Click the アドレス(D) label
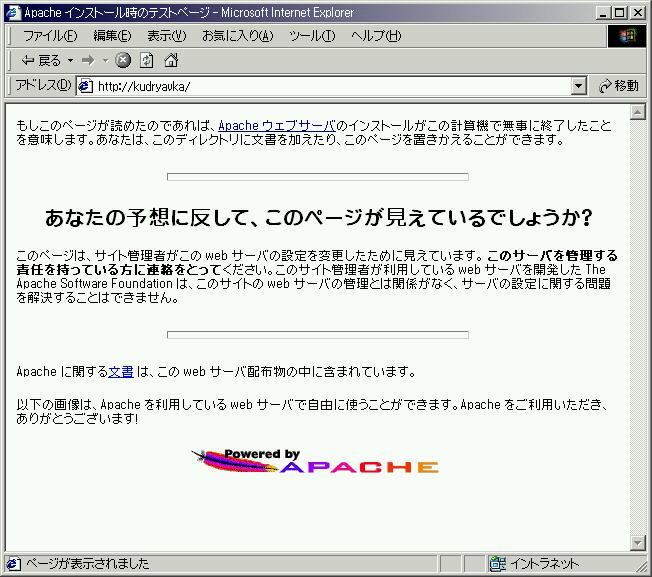Viewport: 652px width, 577px height. (43, 86)
